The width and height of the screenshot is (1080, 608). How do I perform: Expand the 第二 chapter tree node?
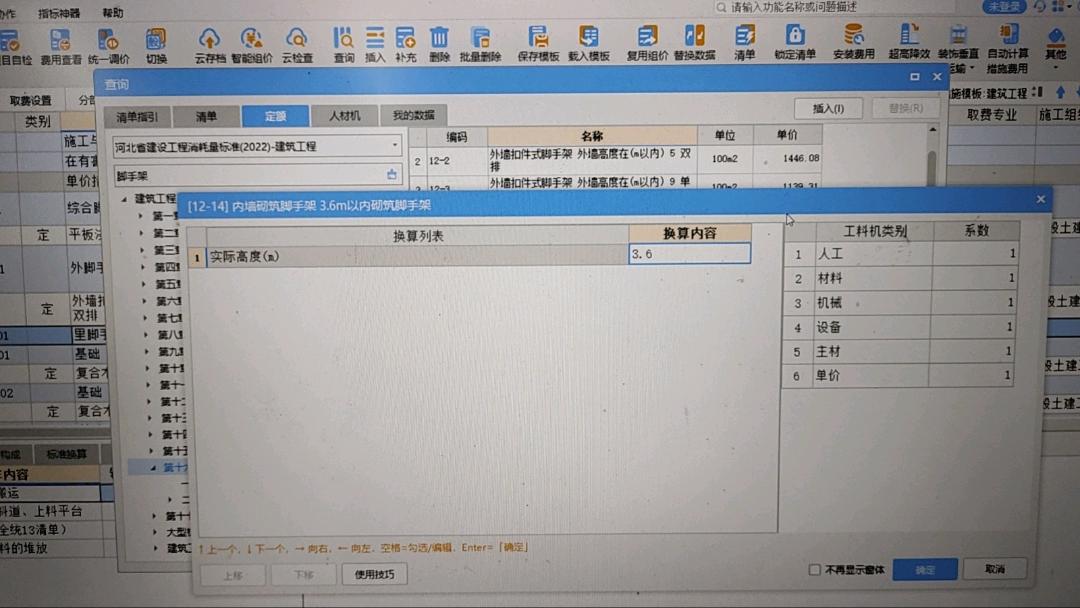click(141, 233)
